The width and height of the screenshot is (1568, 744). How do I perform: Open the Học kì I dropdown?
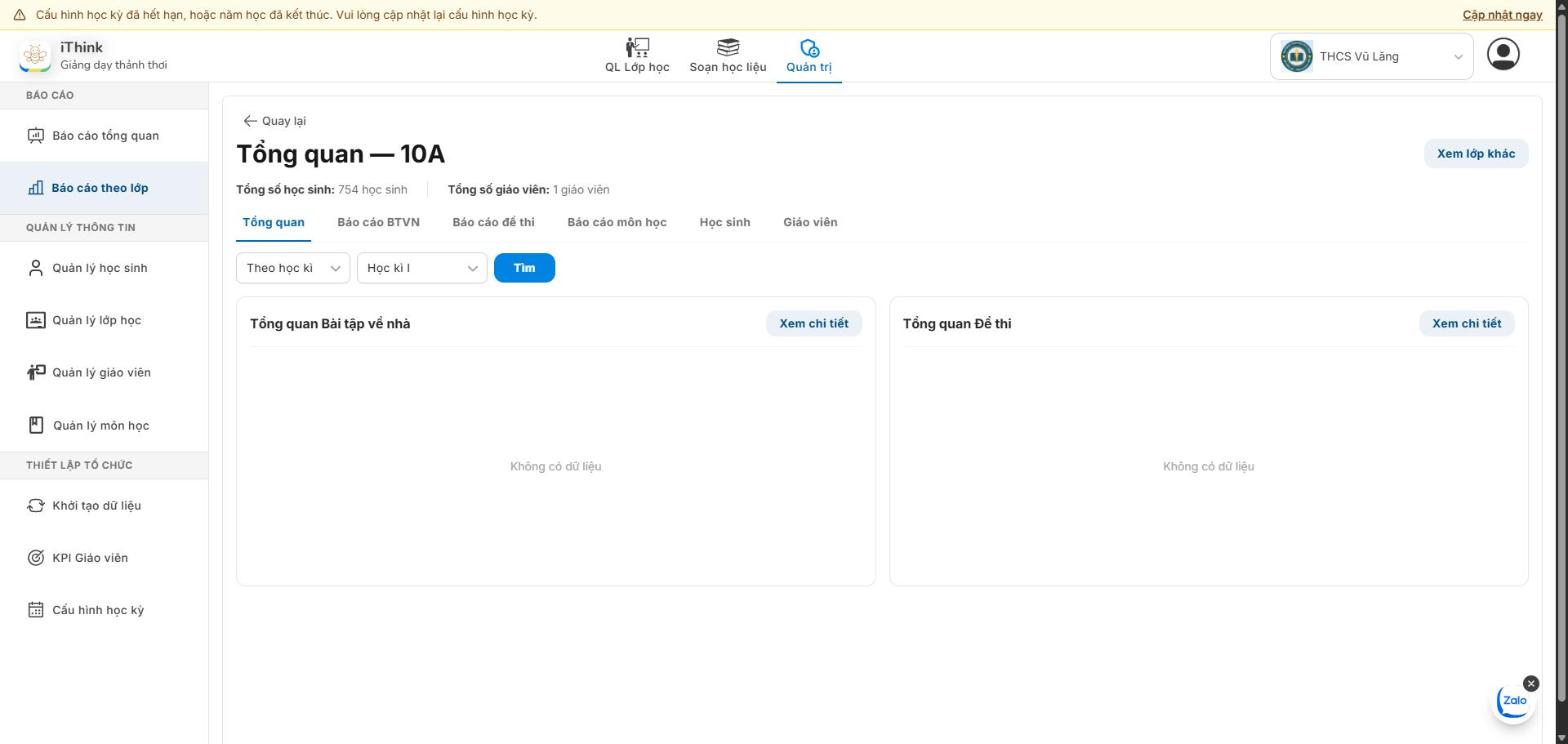pyautogui.click(x=422, y=268)
